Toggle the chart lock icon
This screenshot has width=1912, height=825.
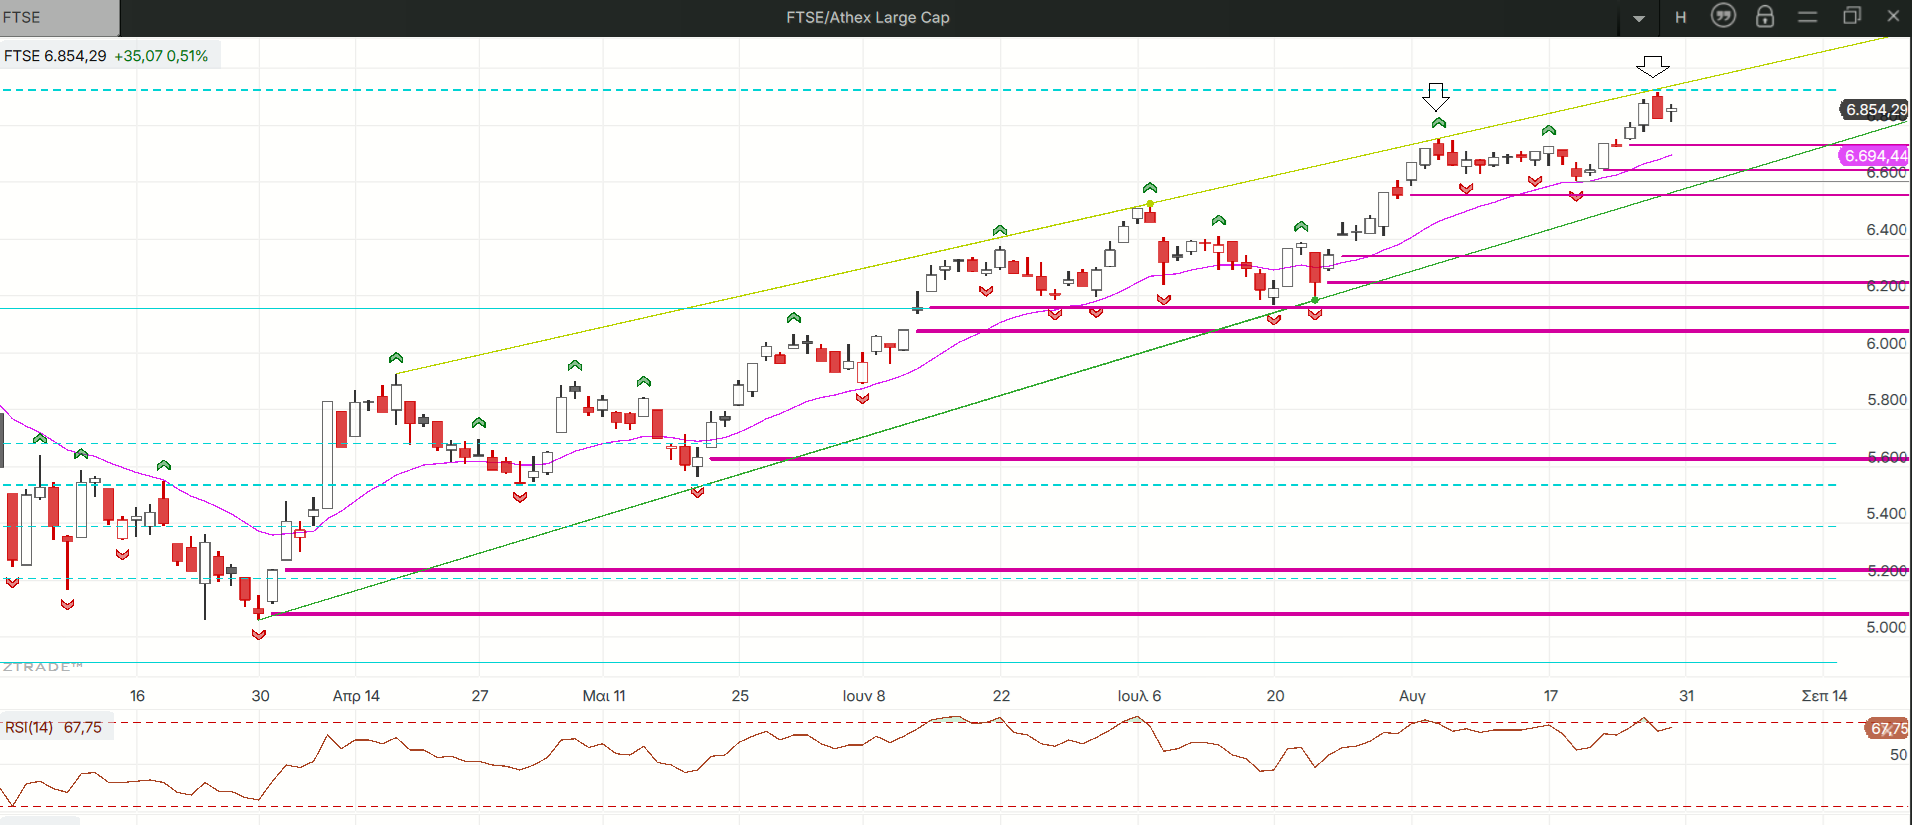click(x=1765, y=16)
